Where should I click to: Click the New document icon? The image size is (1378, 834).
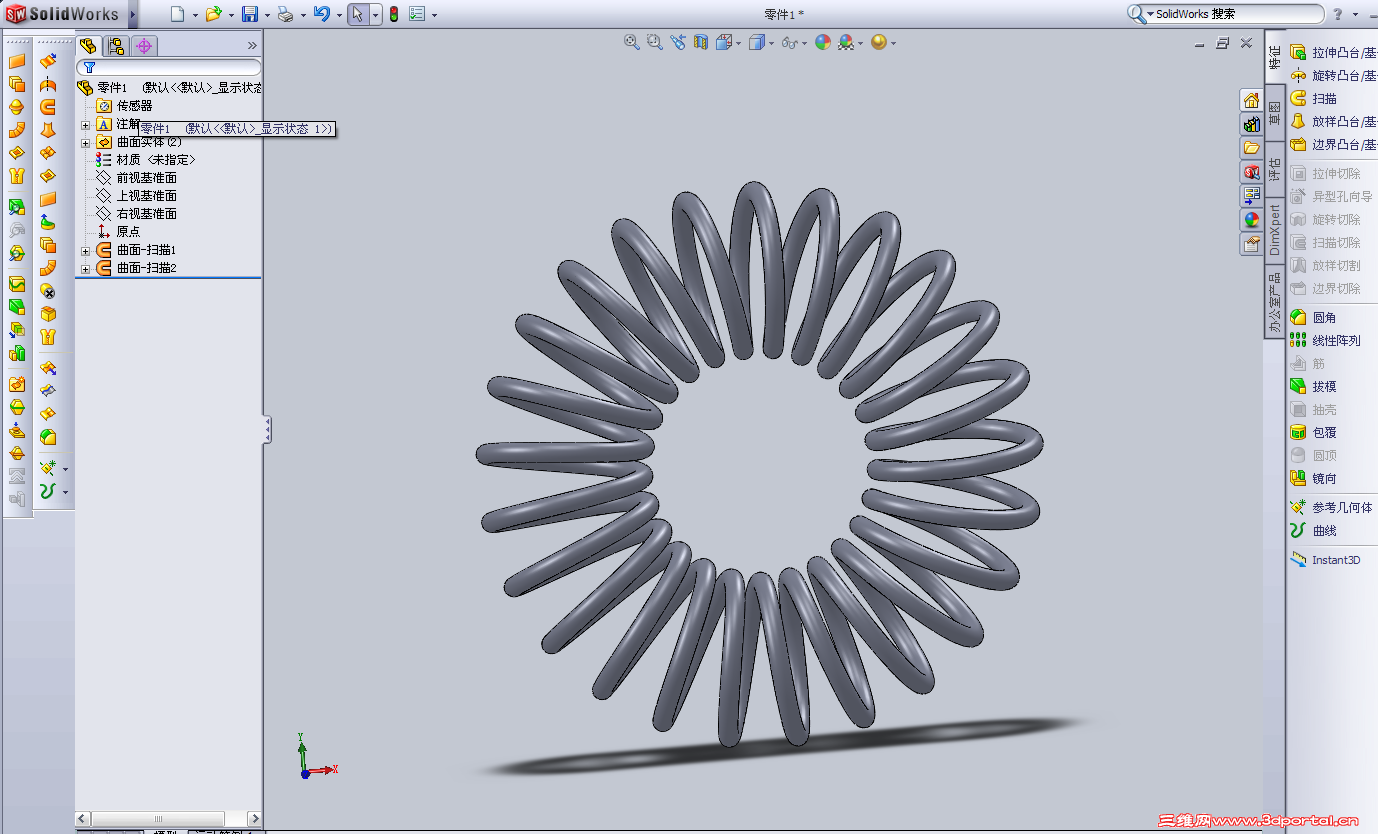177,14
